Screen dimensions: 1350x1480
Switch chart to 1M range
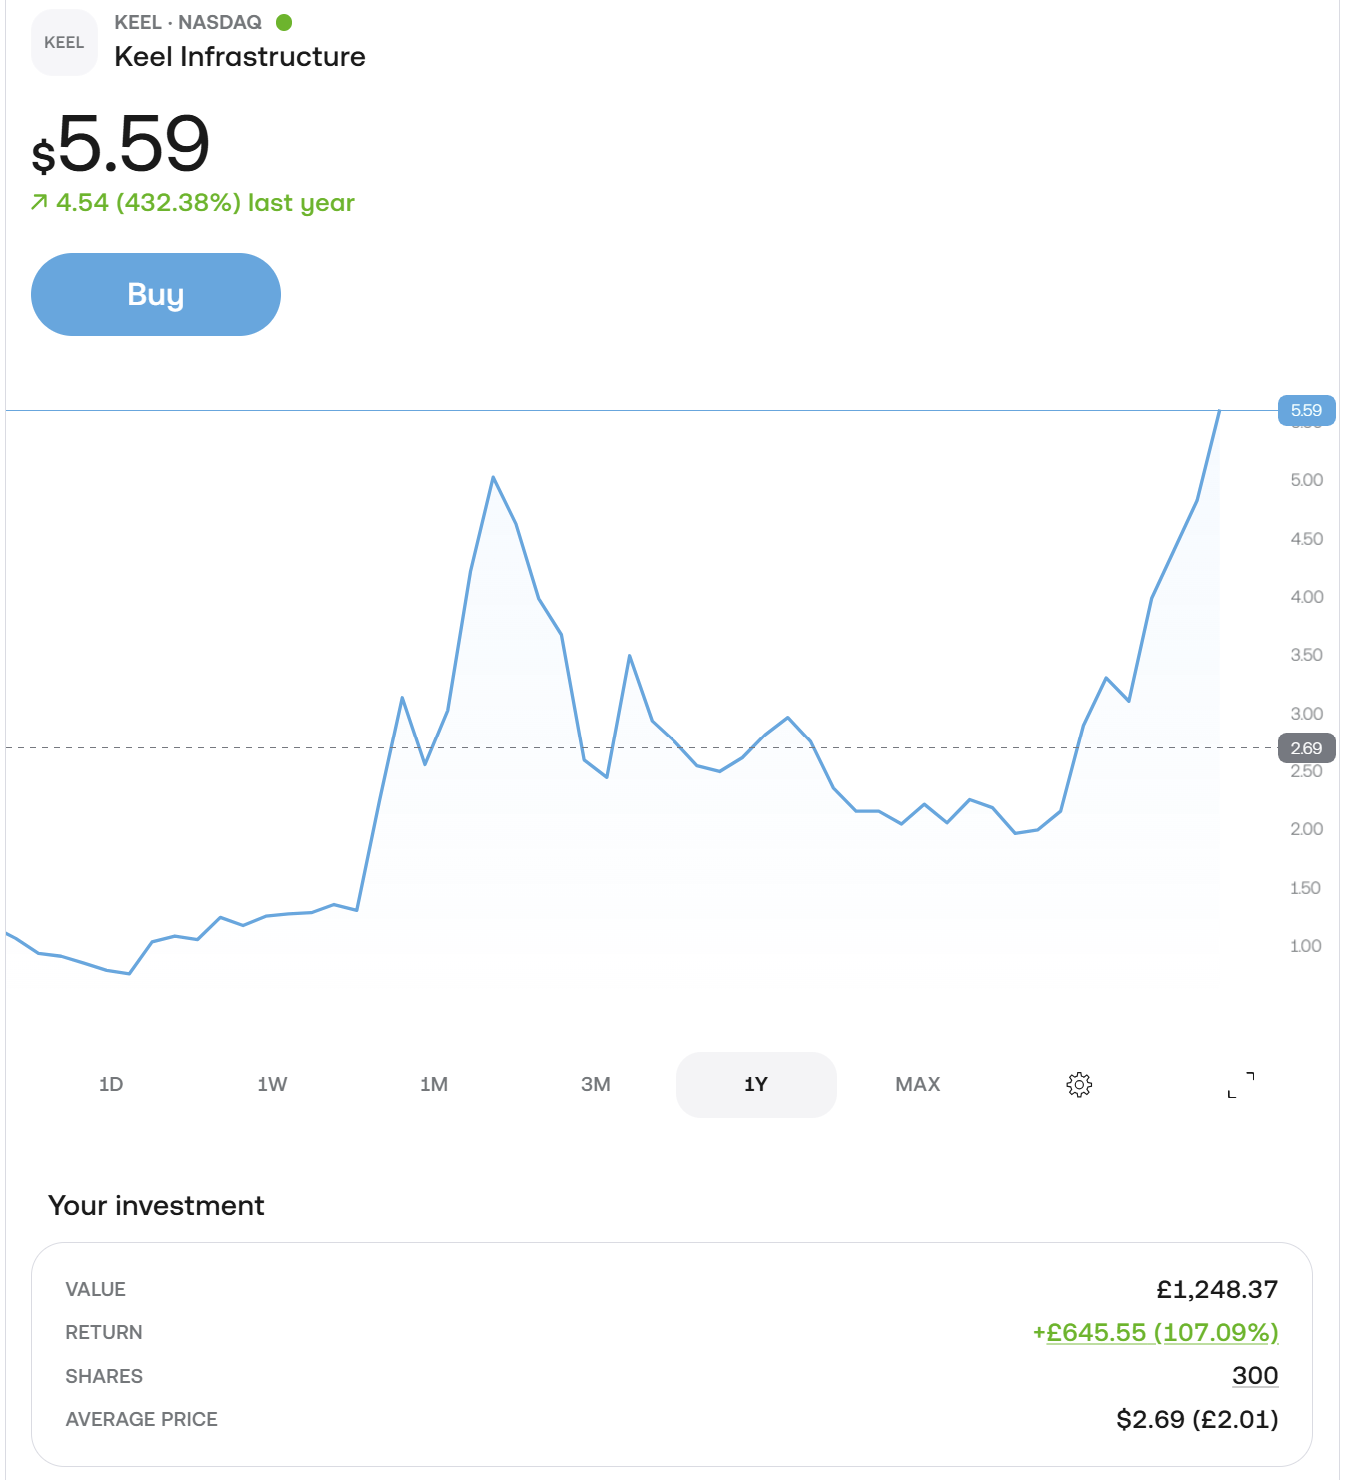(x=434, y=1084)
